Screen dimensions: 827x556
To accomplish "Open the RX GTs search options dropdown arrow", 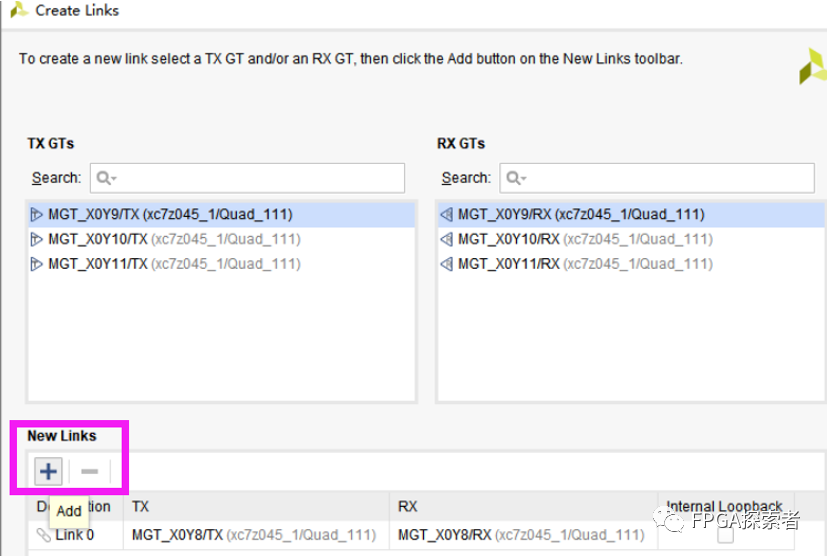I will click(524, 179).
